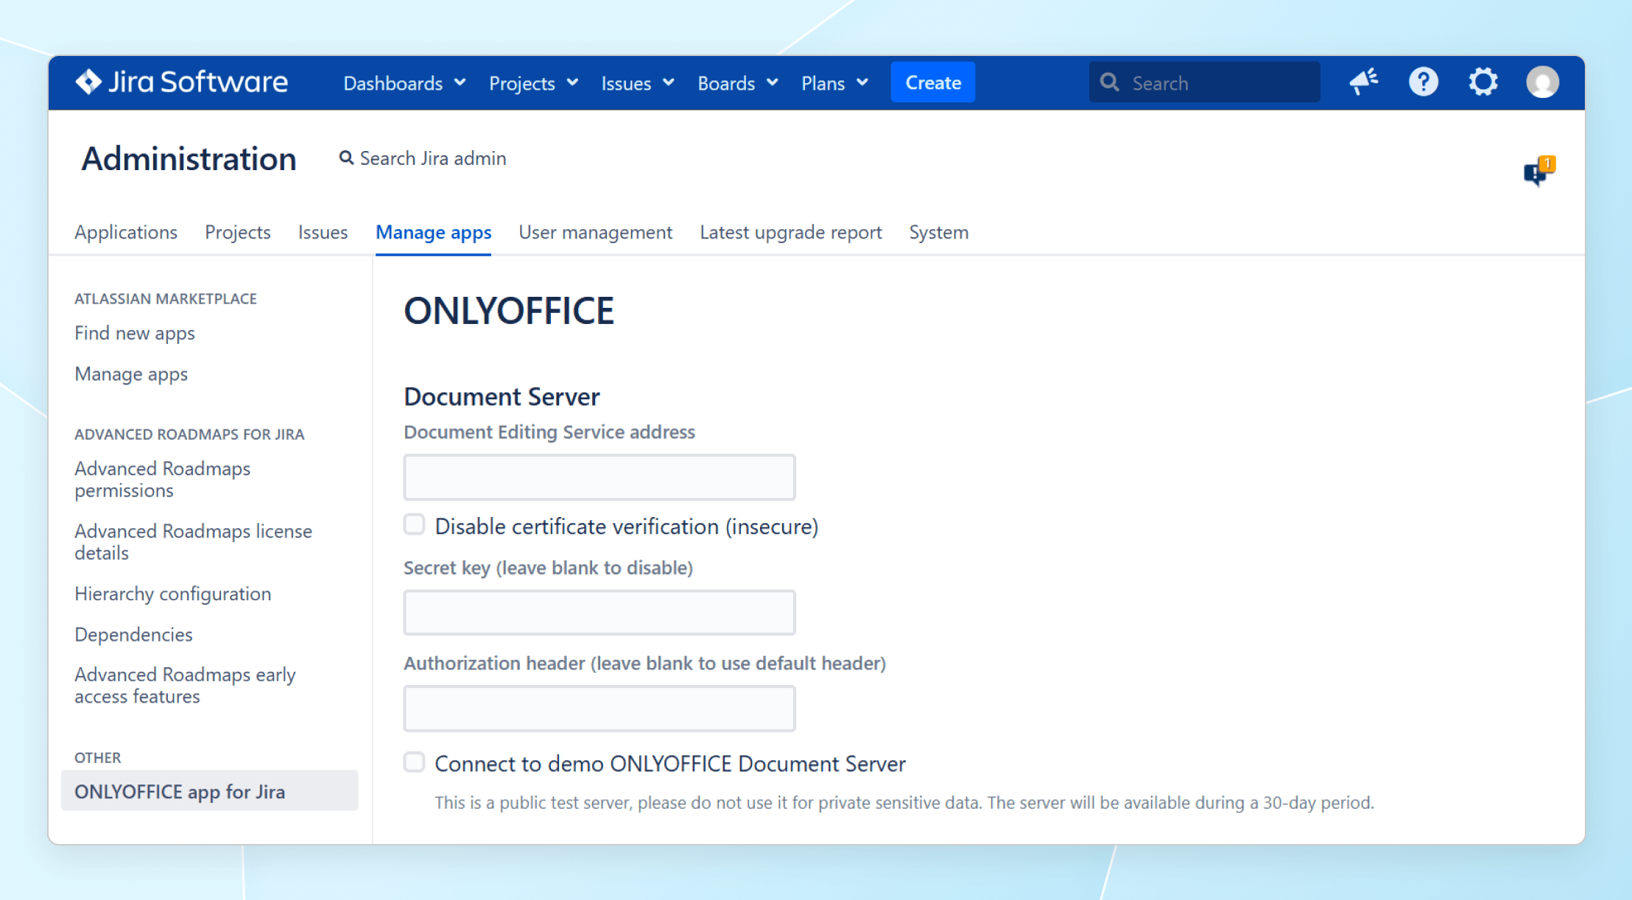Open Manage apps sidebar link
The height and width of the screenshot is (900, 1632).
click(131, 374)
